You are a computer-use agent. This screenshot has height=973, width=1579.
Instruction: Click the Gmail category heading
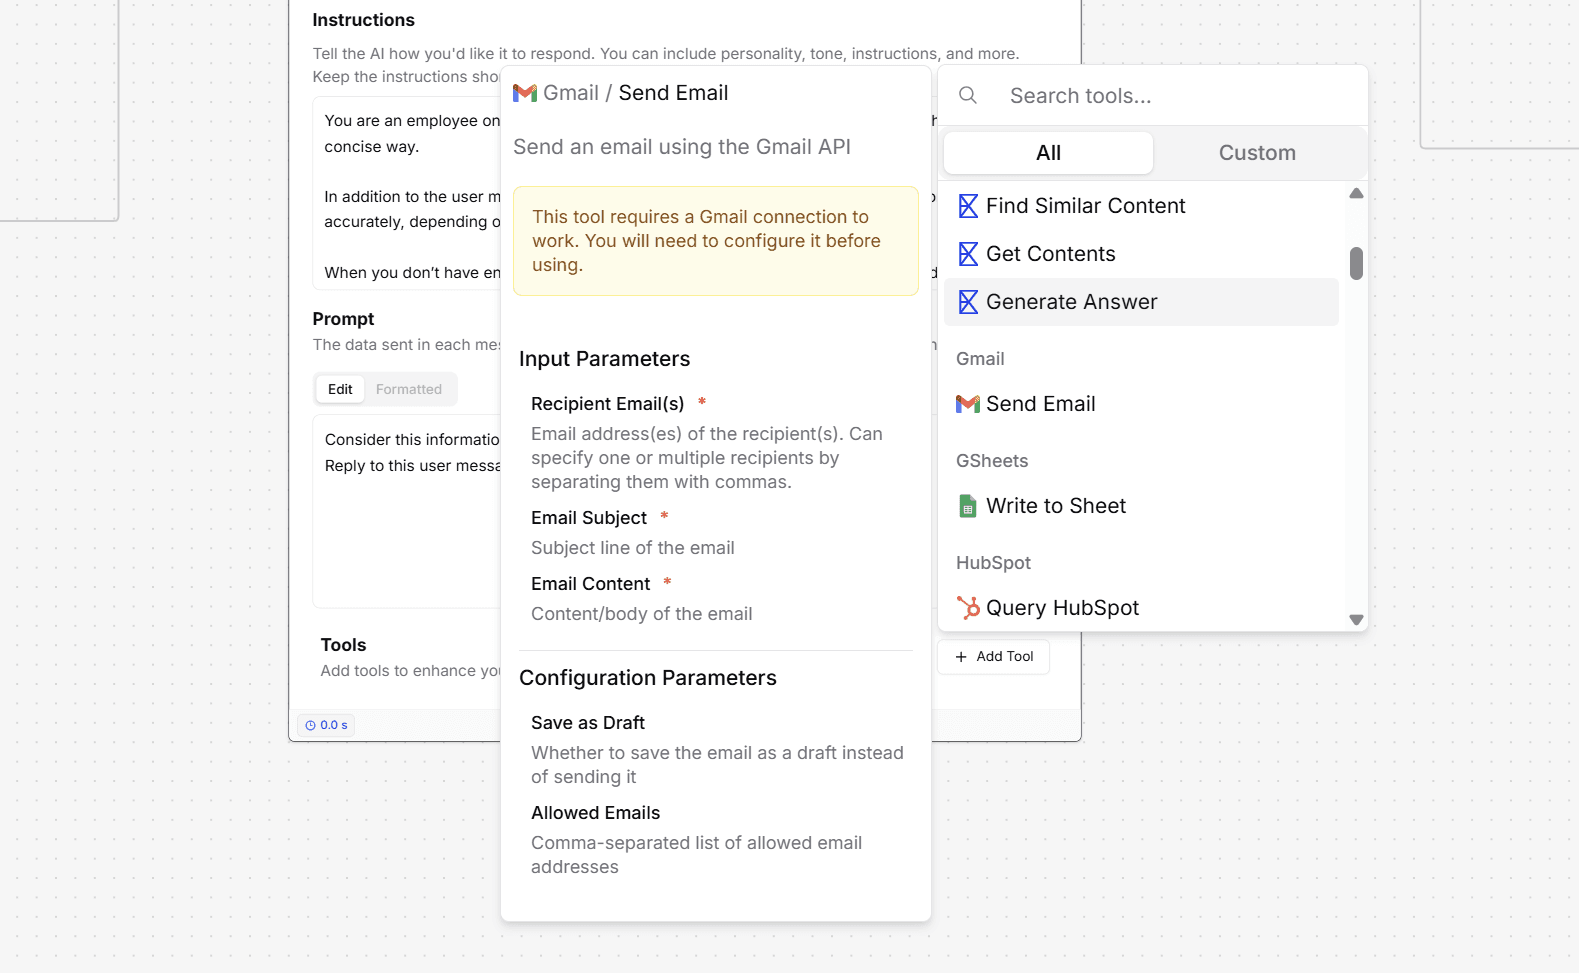tap(980, 359)
